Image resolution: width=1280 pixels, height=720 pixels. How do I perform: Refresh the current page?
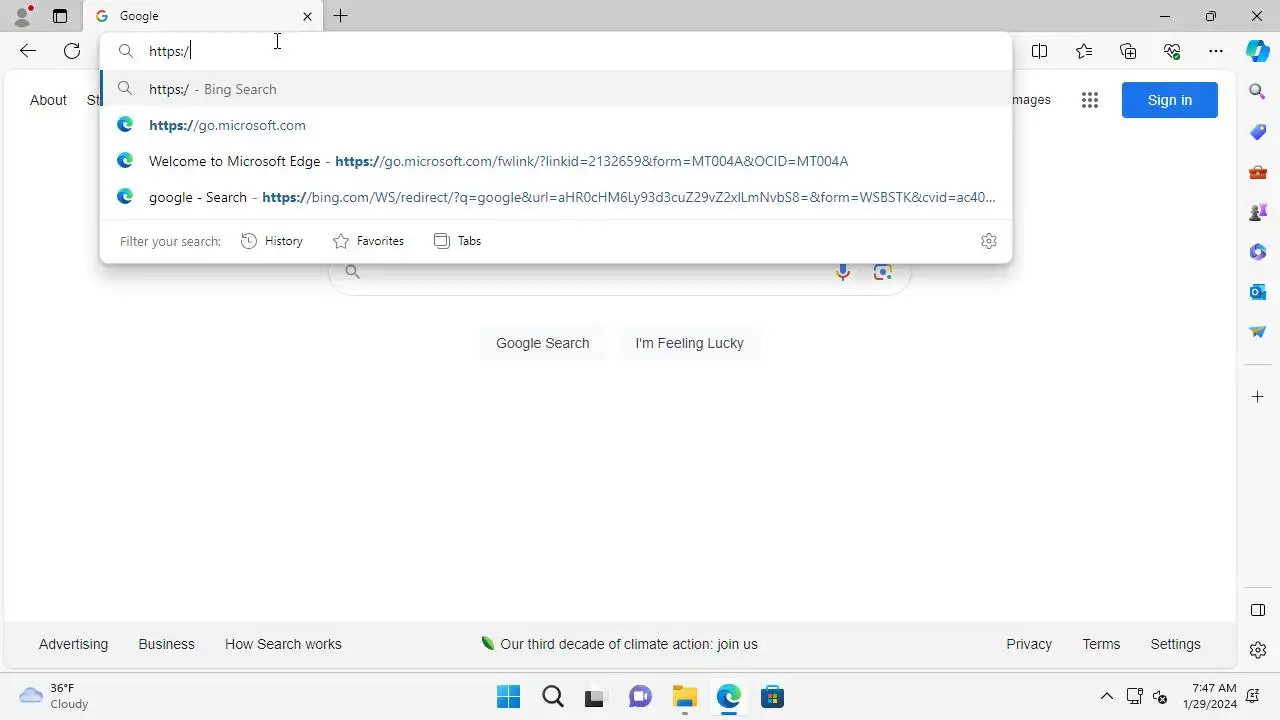[x=72, y=51]
